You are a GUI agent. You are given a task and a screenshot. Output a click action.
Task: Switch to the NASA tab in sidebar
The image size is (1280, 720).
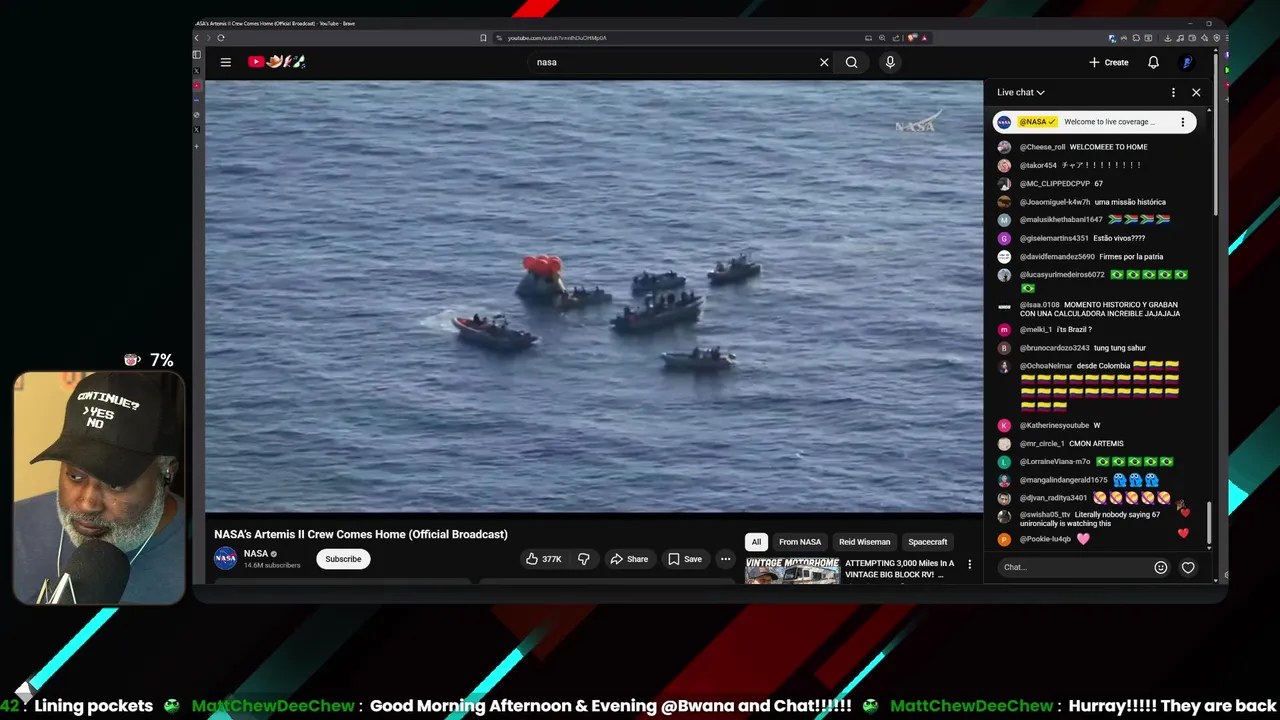pos(196,100)
